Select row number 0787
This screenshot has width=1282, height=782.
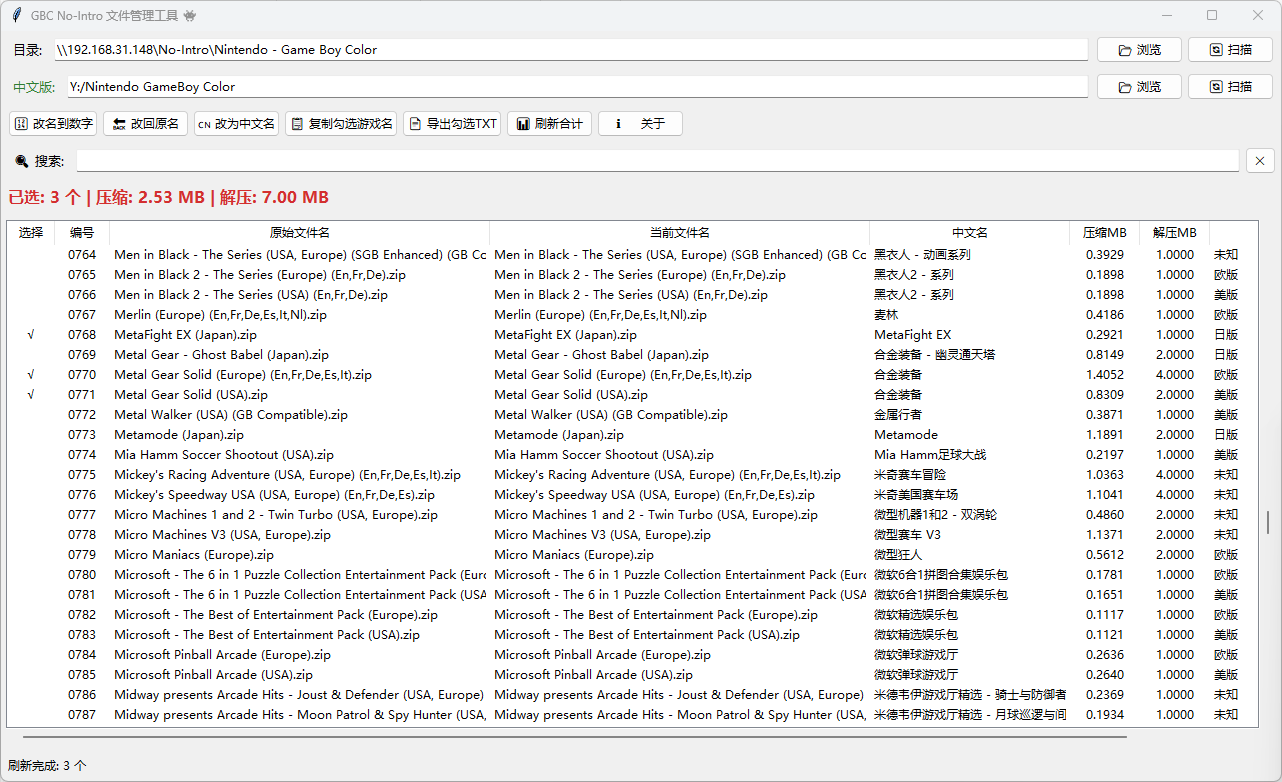coord(82,715)
